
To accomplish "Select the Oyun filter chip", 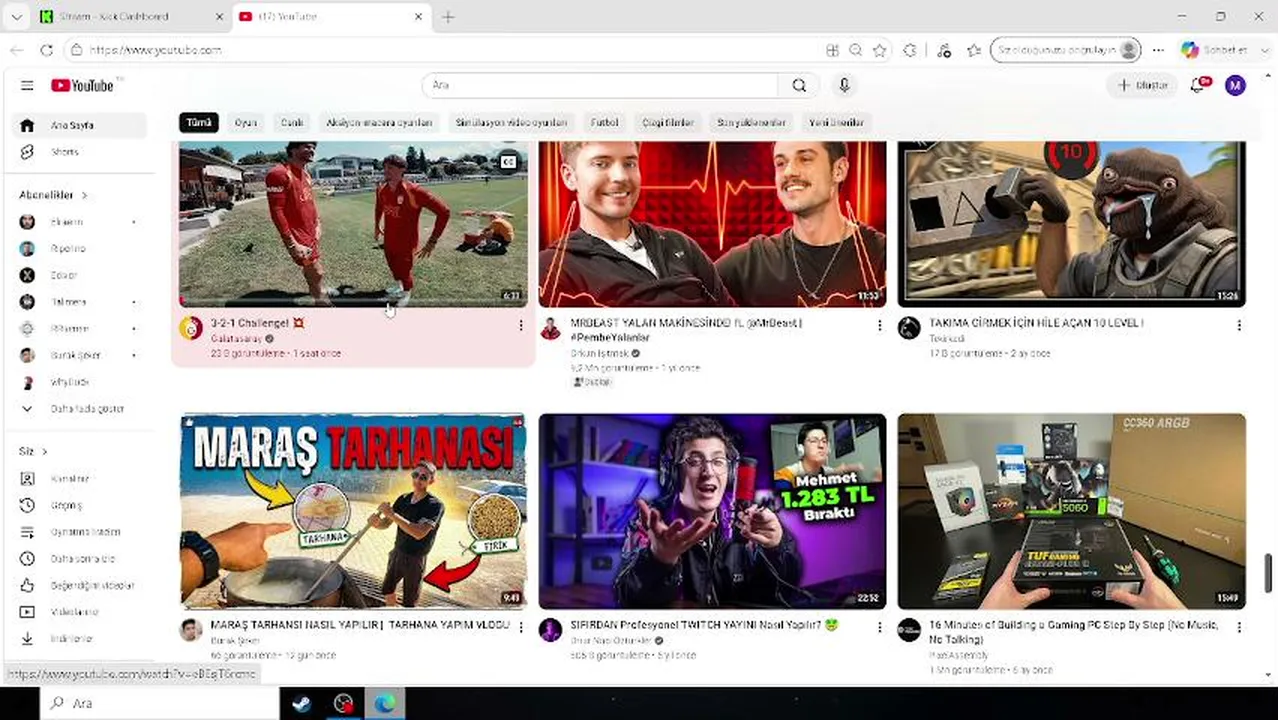I will [246, 122].
